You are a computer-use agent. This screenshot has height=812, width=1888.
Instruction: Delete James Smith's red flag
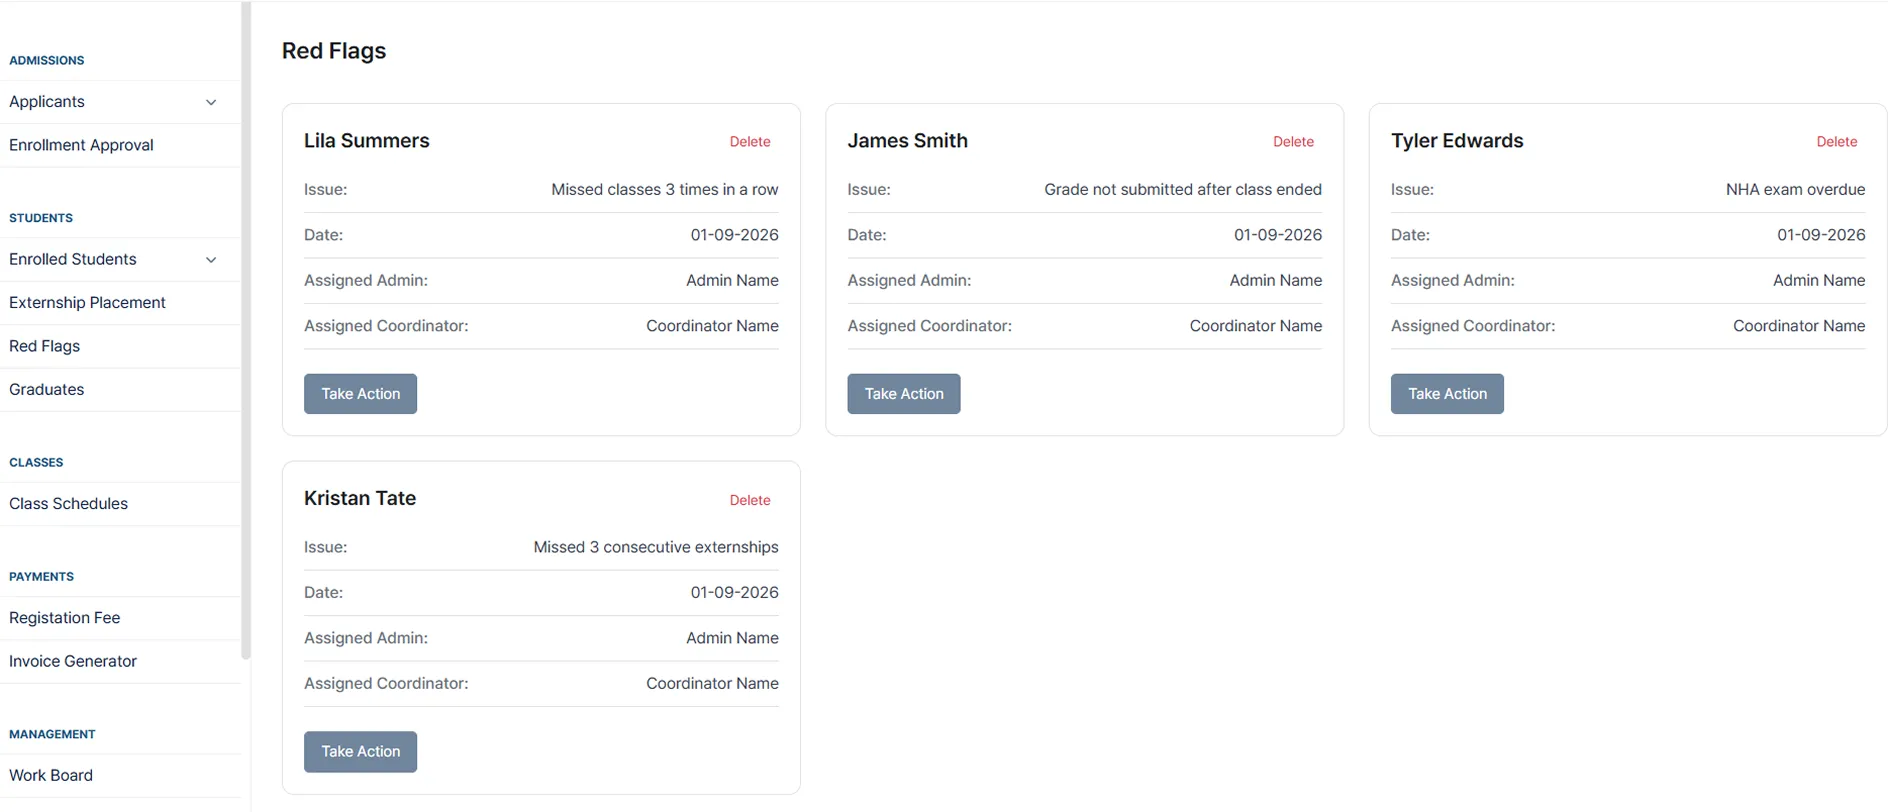click(x=1292, y=142)
